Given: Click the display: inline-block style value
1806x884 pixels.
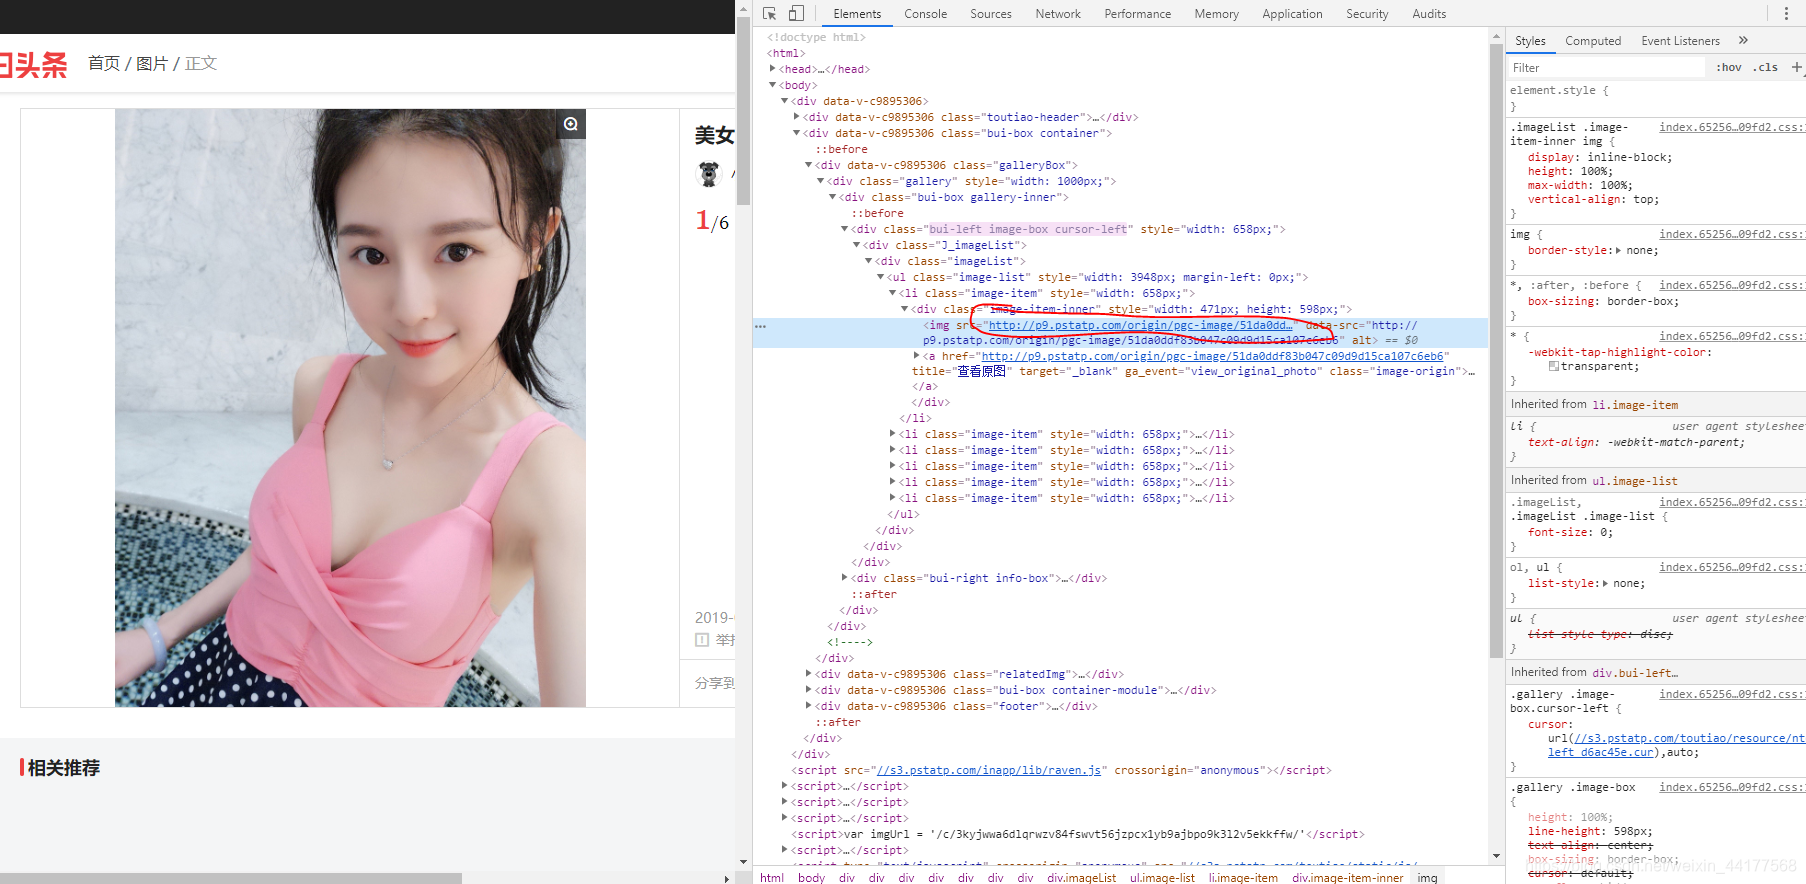Looking at the screenshot, I should click(x=1627, y=157).
